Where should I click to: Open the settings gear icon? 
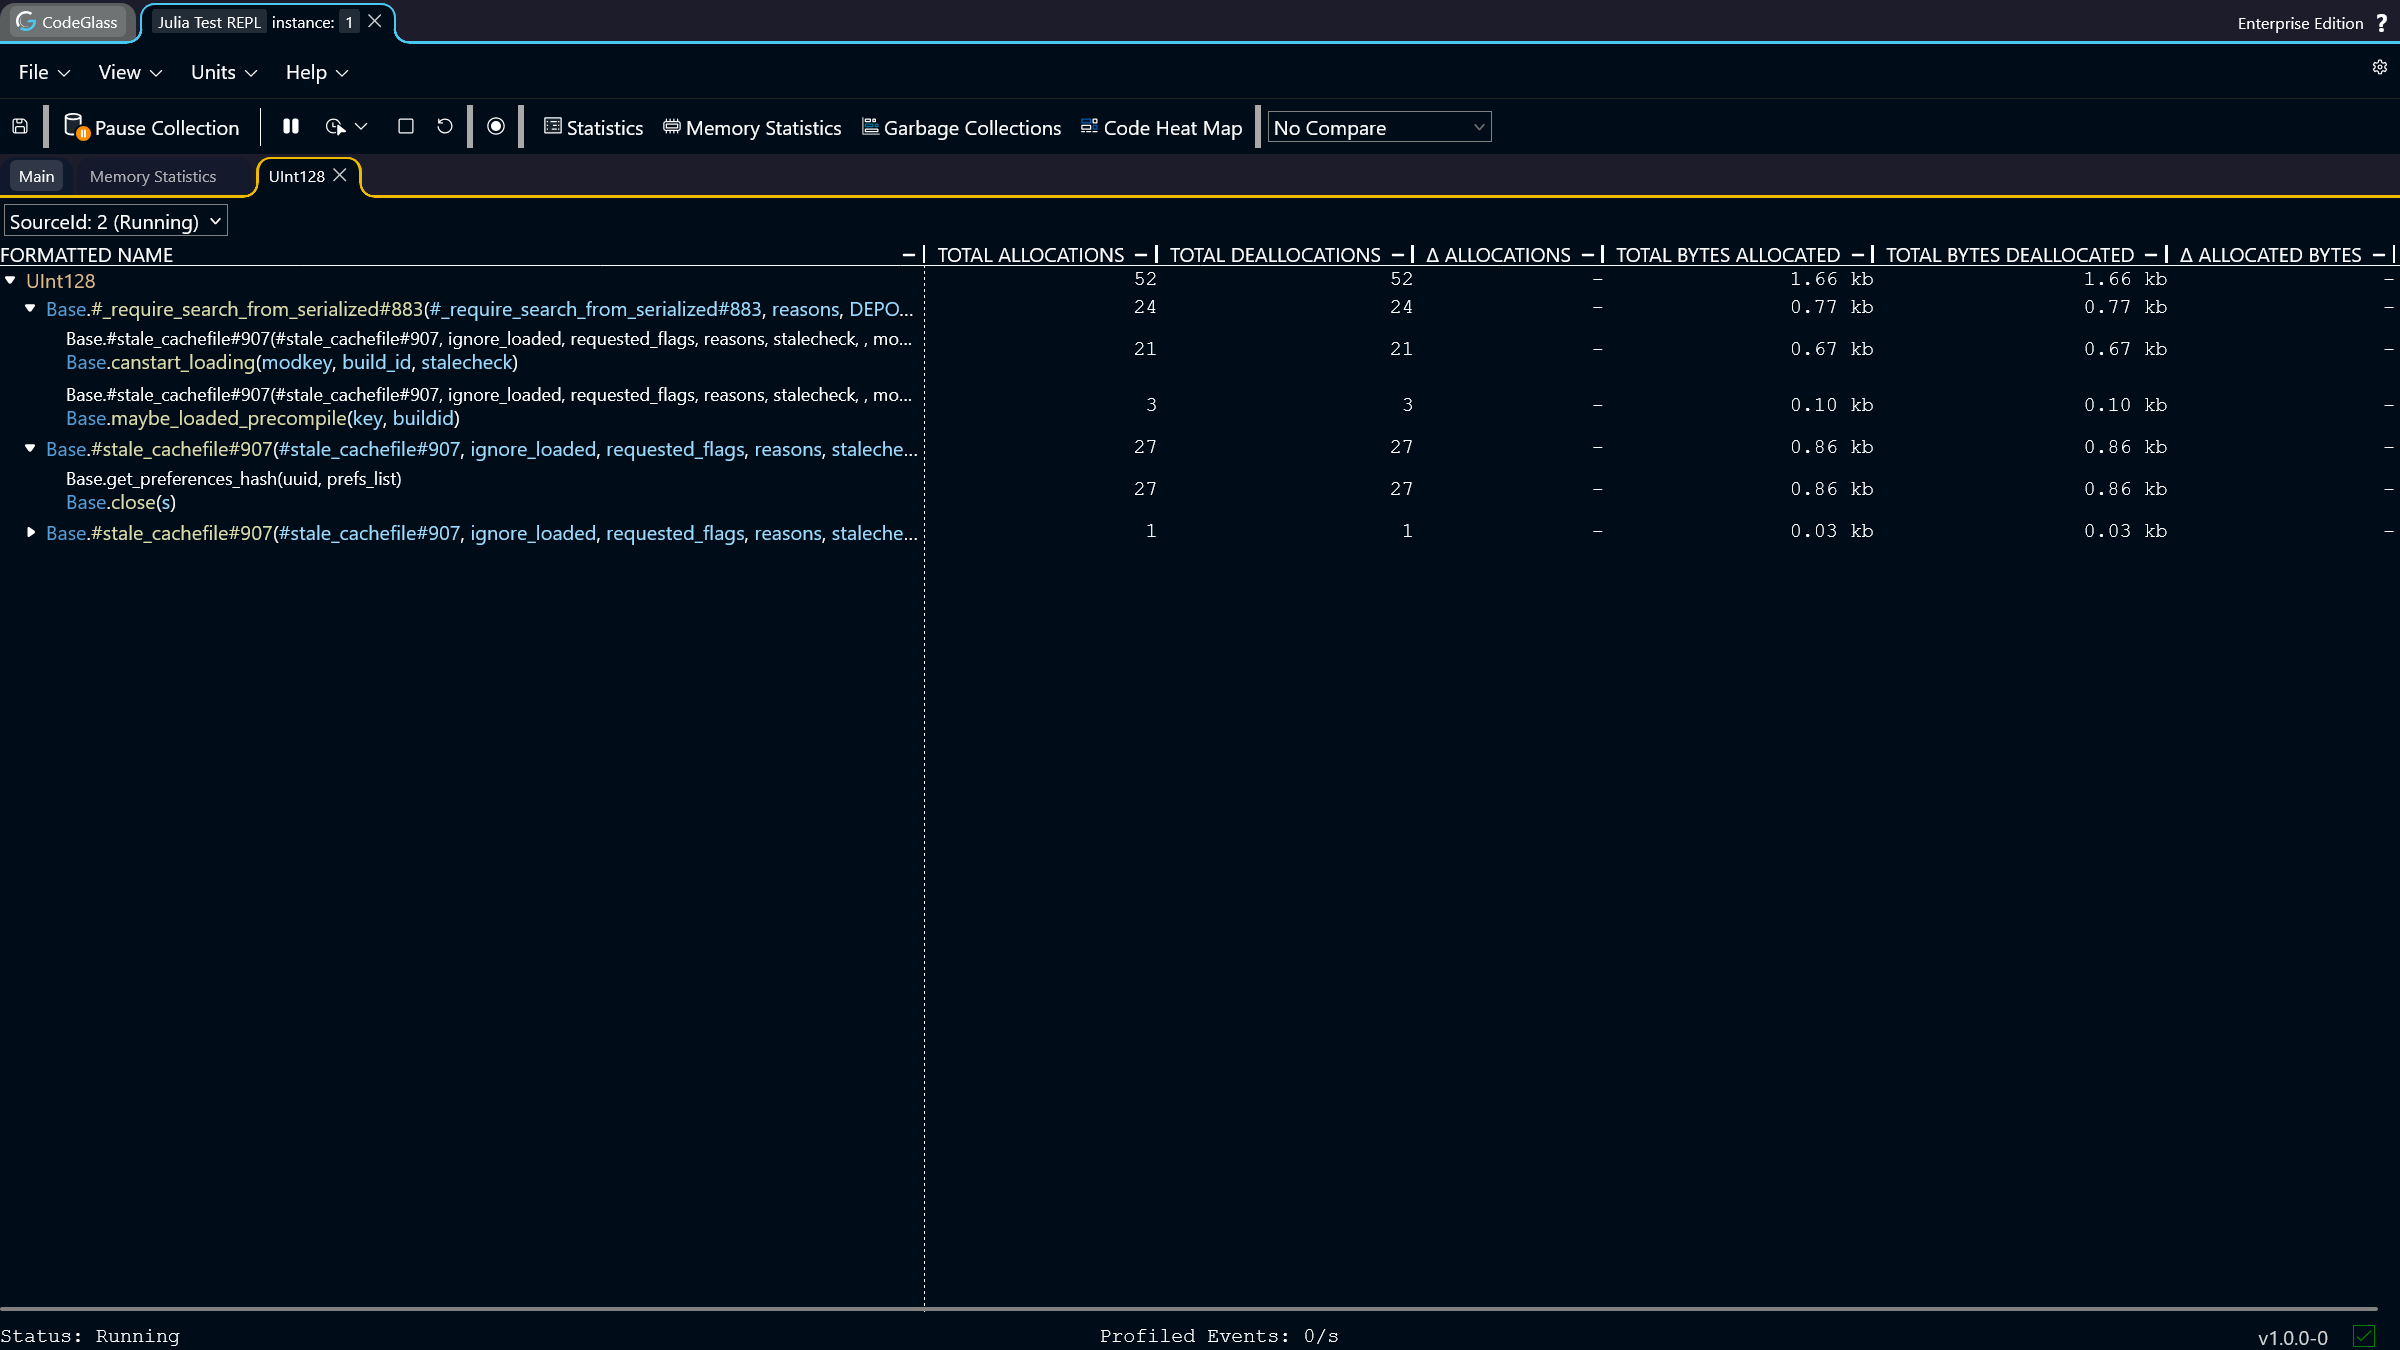coord(2380,67)
